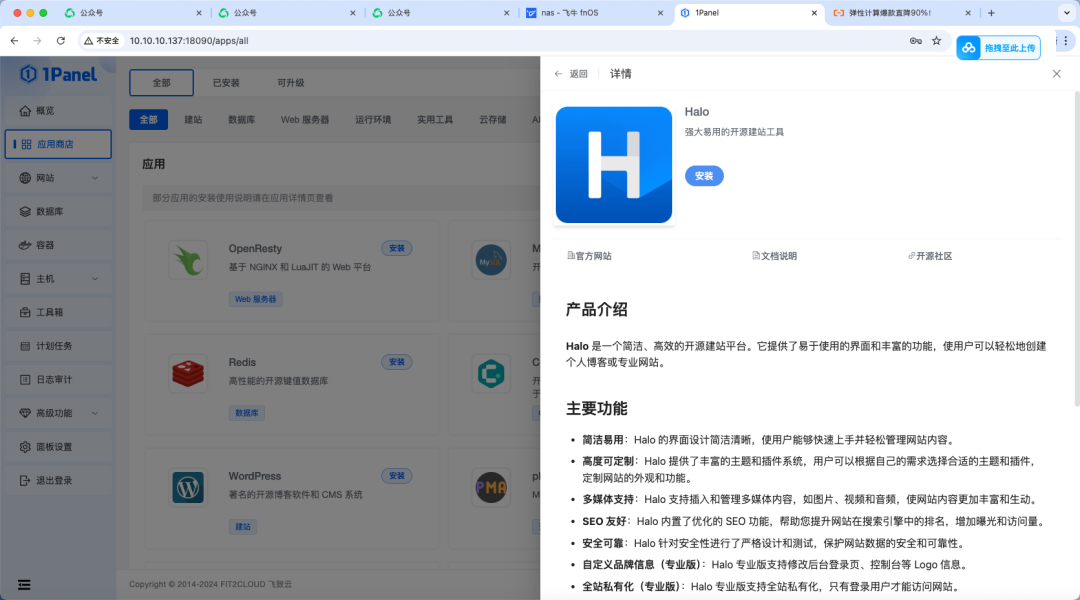1080x600 pixels.
Task: Click the 拖拽至此上传 upload button
Action: (x=999, y=48)
